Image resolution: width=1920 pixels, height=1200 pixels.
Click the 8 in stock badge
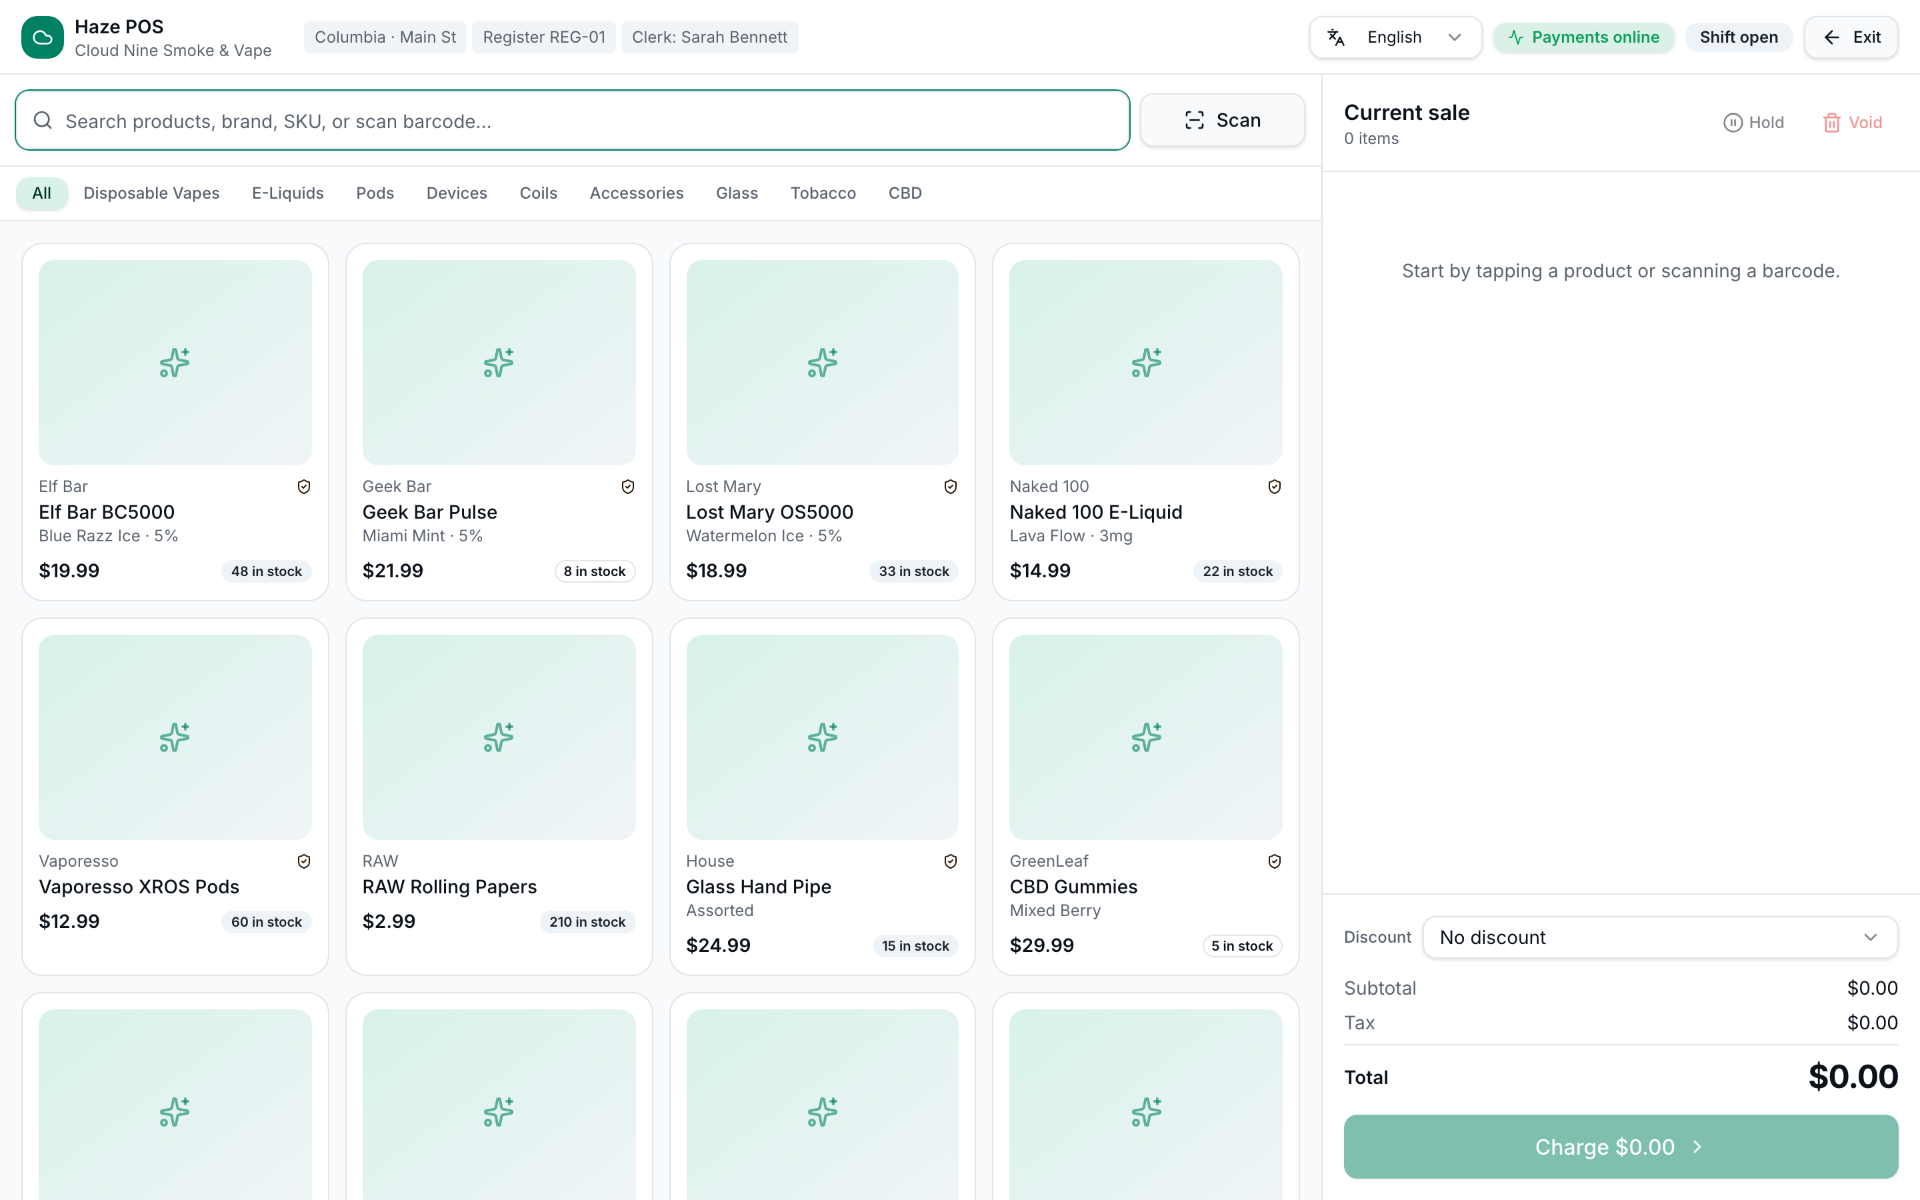tap(595, 571)
